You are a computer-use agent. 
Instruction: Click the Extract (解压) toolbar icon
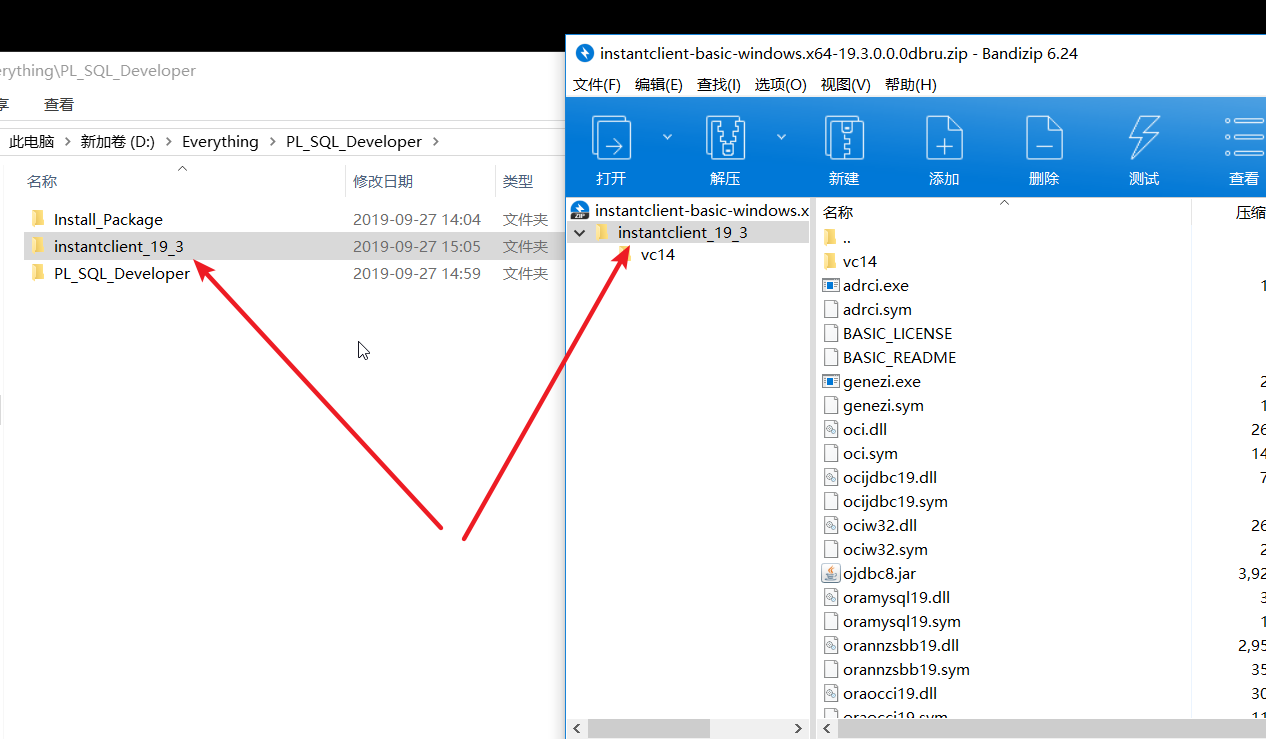click(725, 138)
